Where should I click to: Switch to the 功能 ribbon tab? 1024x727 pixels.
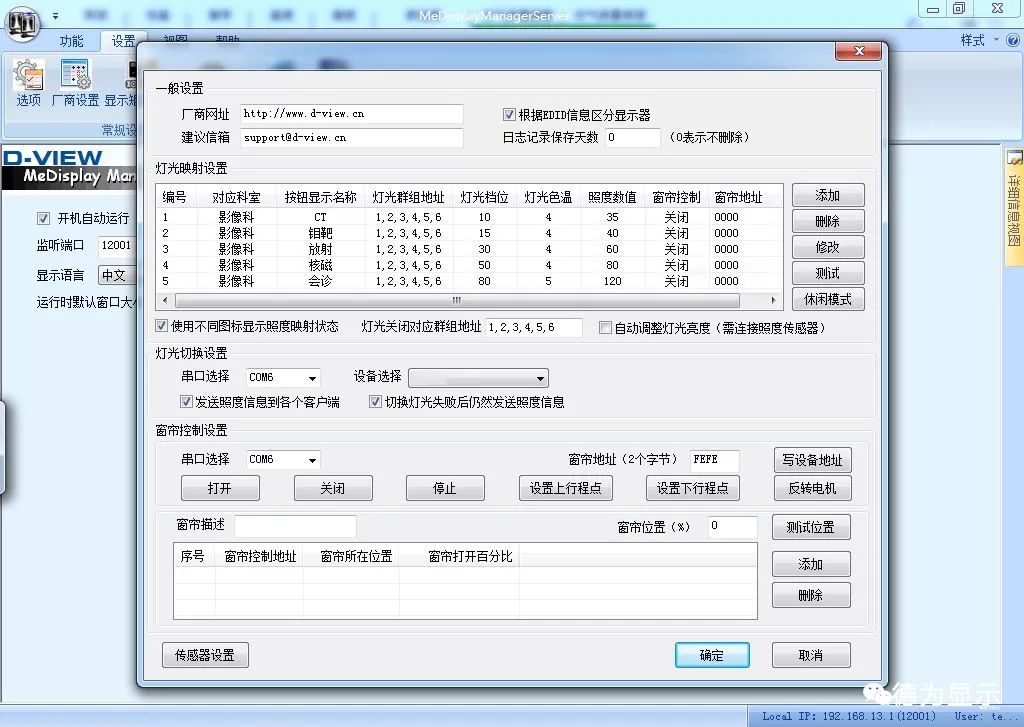pyautogui.click(x=71, y=41)
